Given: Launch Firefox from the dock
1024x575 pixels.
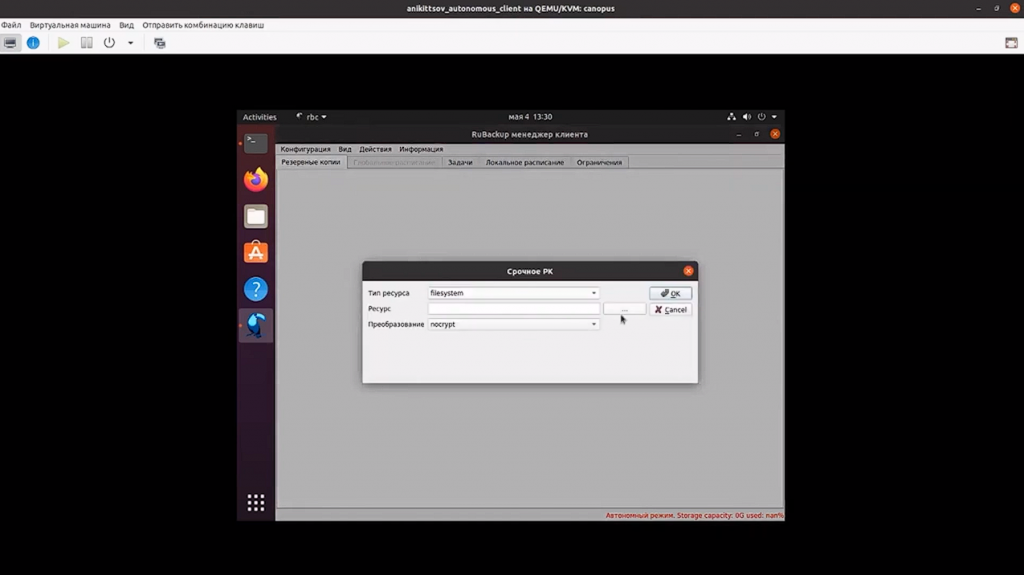Looking at the screenshot, I should tap(256, 180).
